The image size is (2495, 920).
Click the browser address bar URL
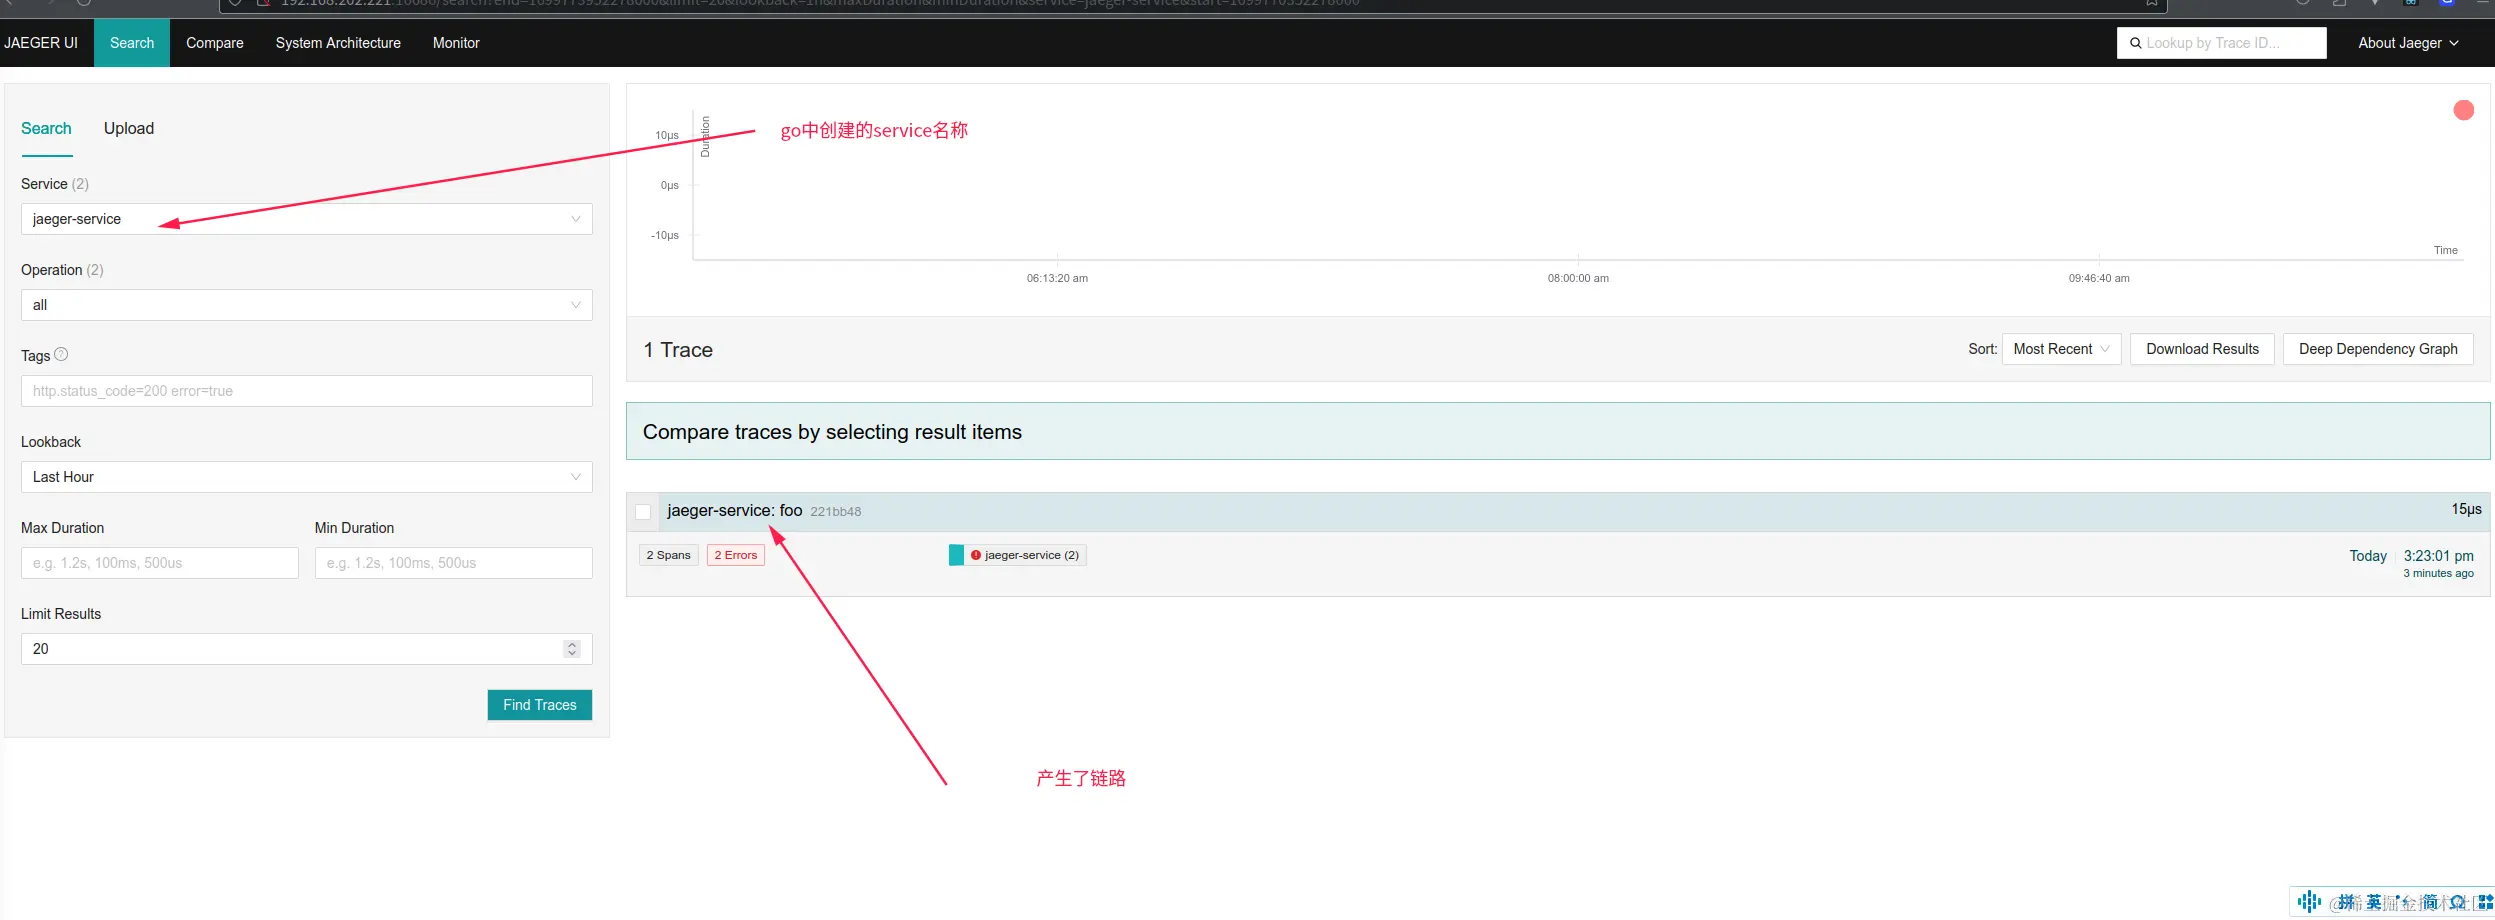click(820, 3)
